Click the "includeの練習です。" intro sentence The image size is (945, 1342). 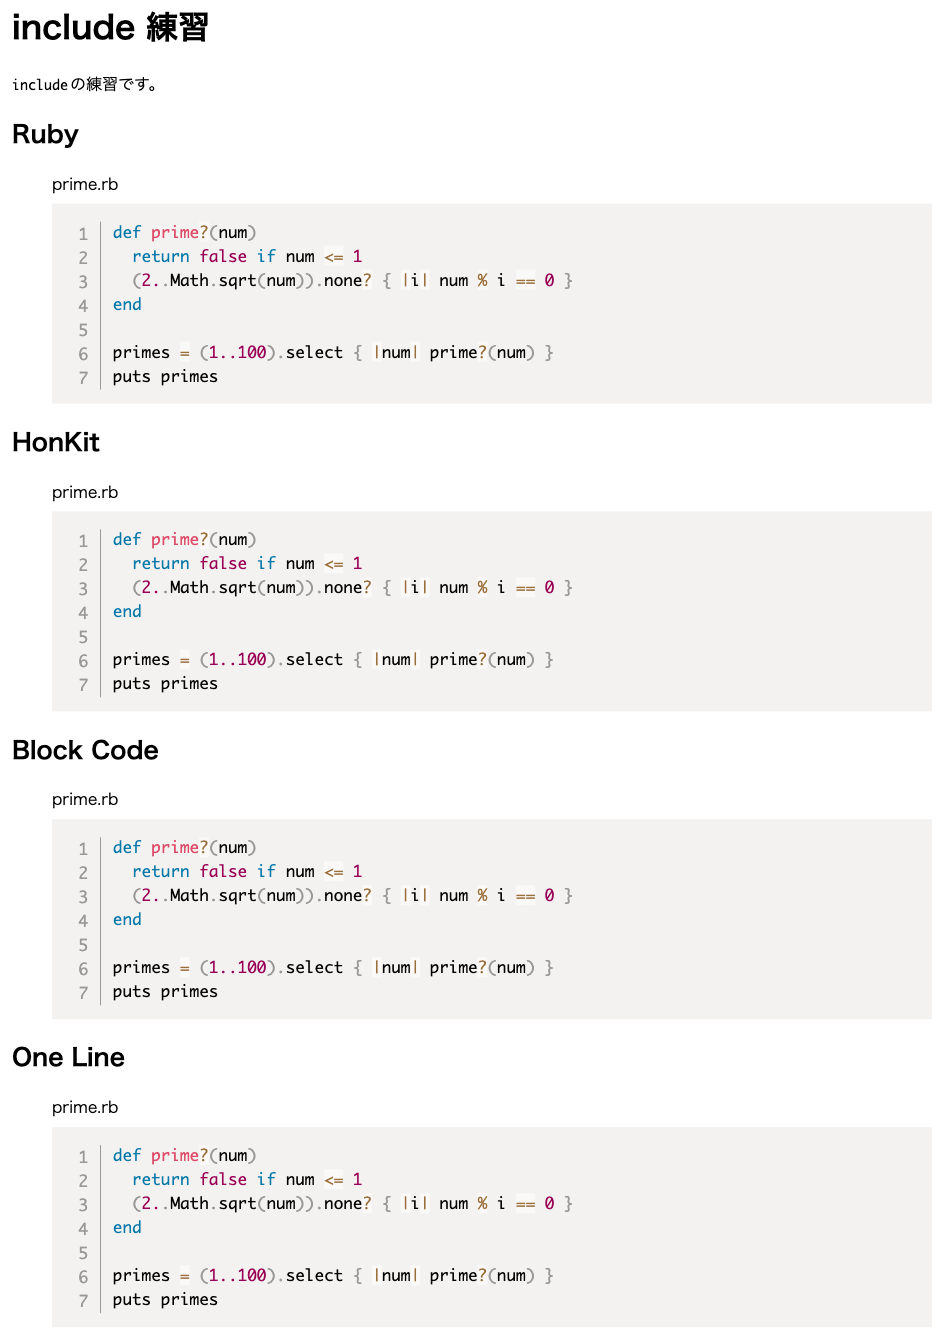tap(85, 85)
